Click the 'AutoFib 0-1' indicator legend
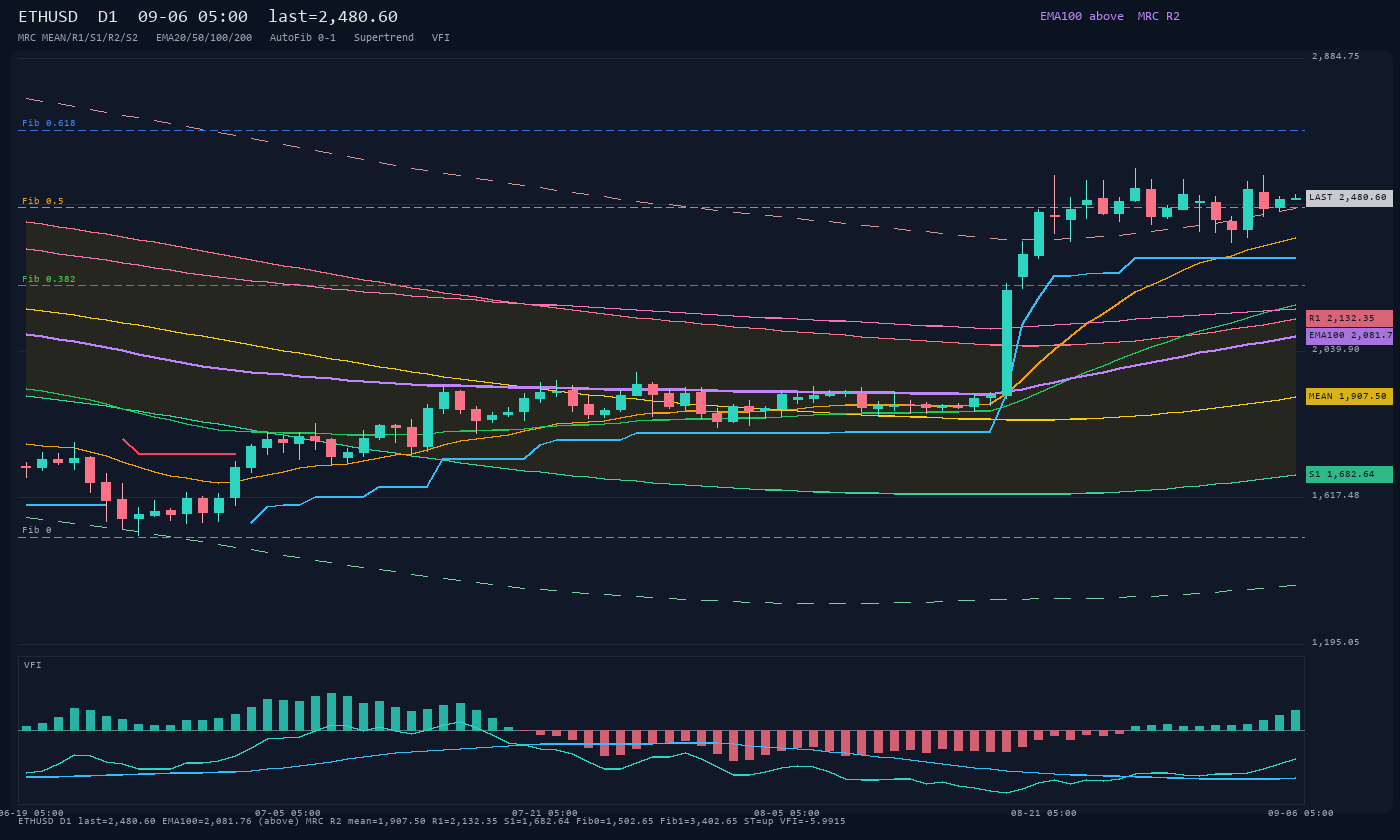The image size is (1400, 840). 303,38
